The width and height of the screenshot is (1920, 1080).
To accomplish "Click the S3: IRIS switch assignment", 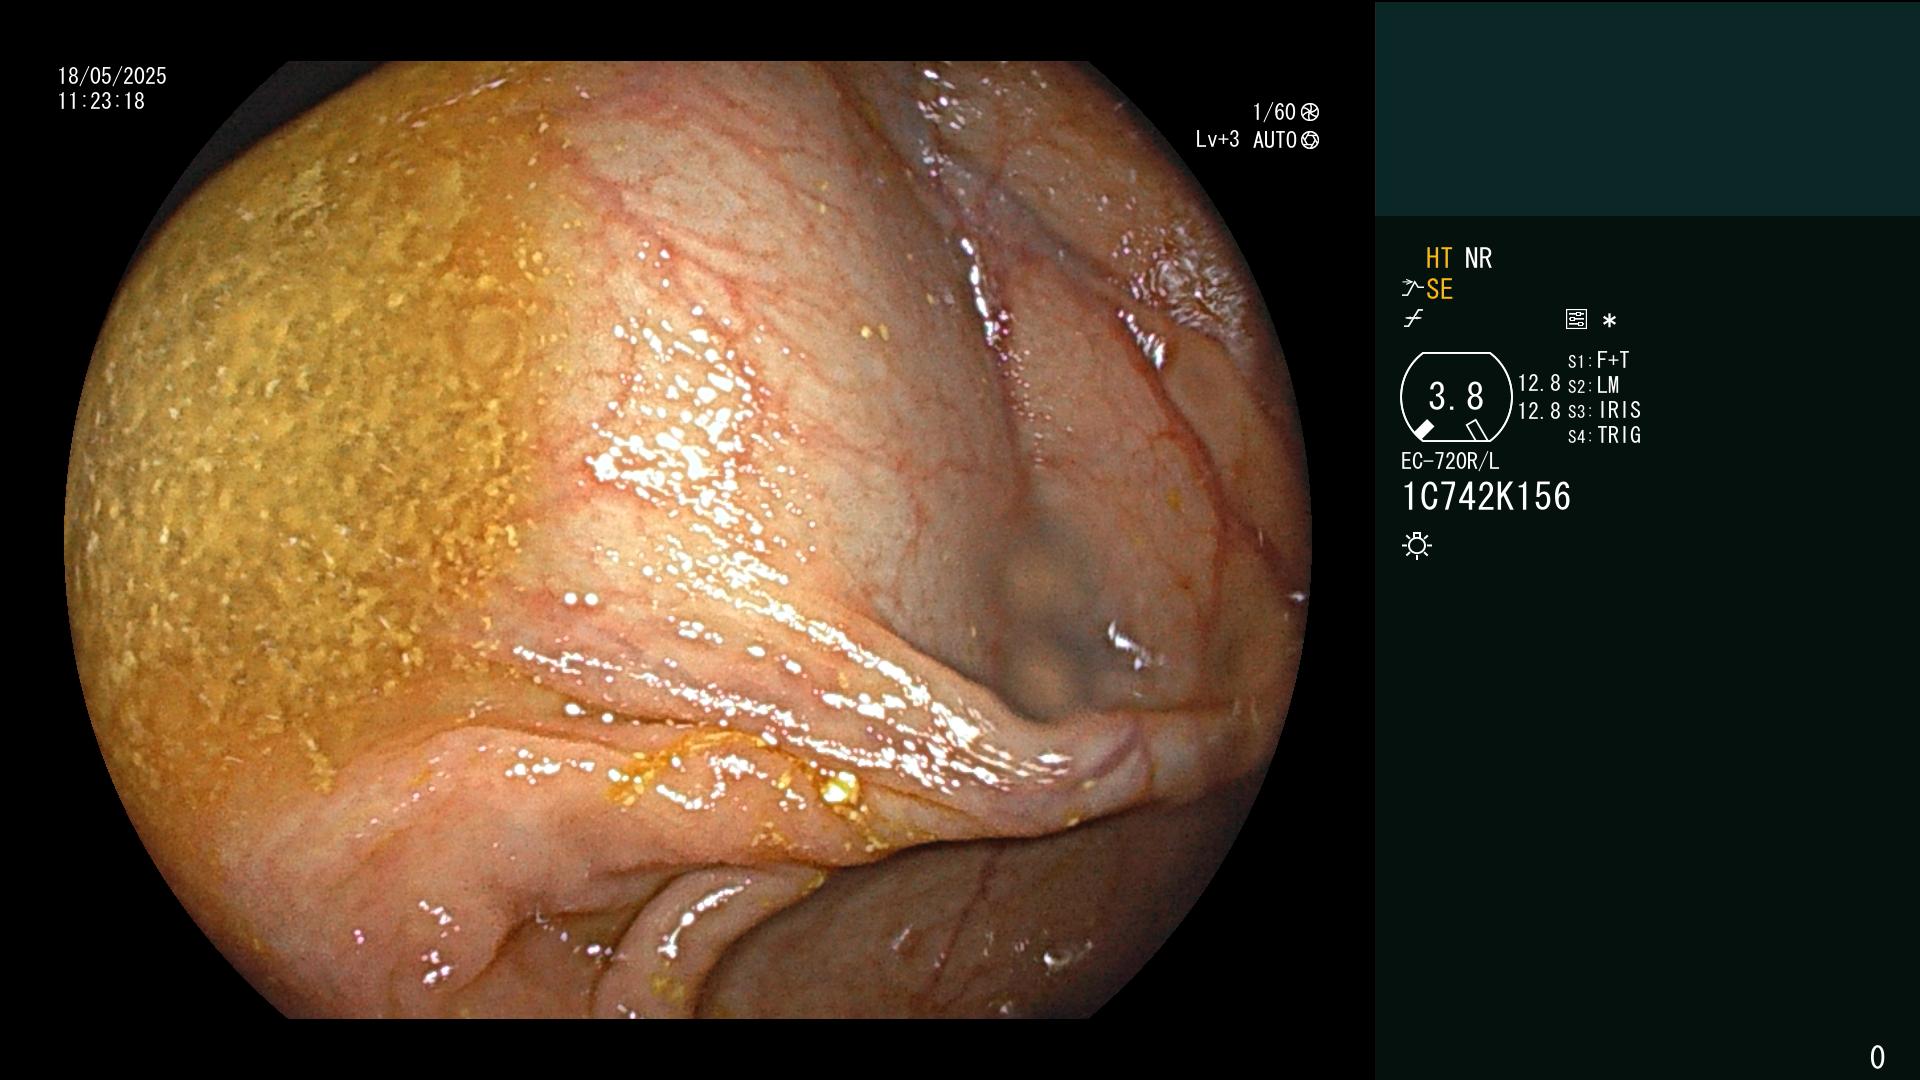I will coord(1604,410).
